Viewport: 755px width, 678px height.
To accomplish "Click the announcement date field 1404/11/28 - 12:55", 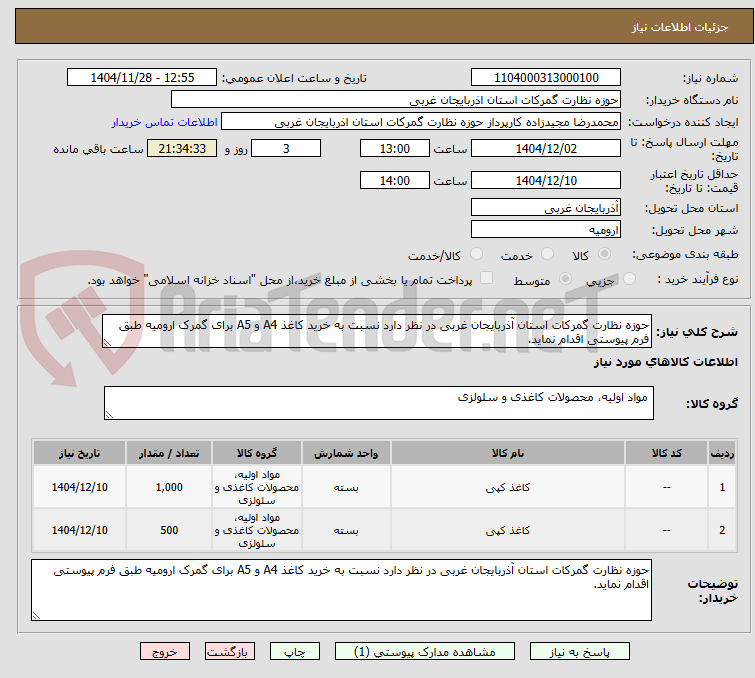I will click(142, 78).
